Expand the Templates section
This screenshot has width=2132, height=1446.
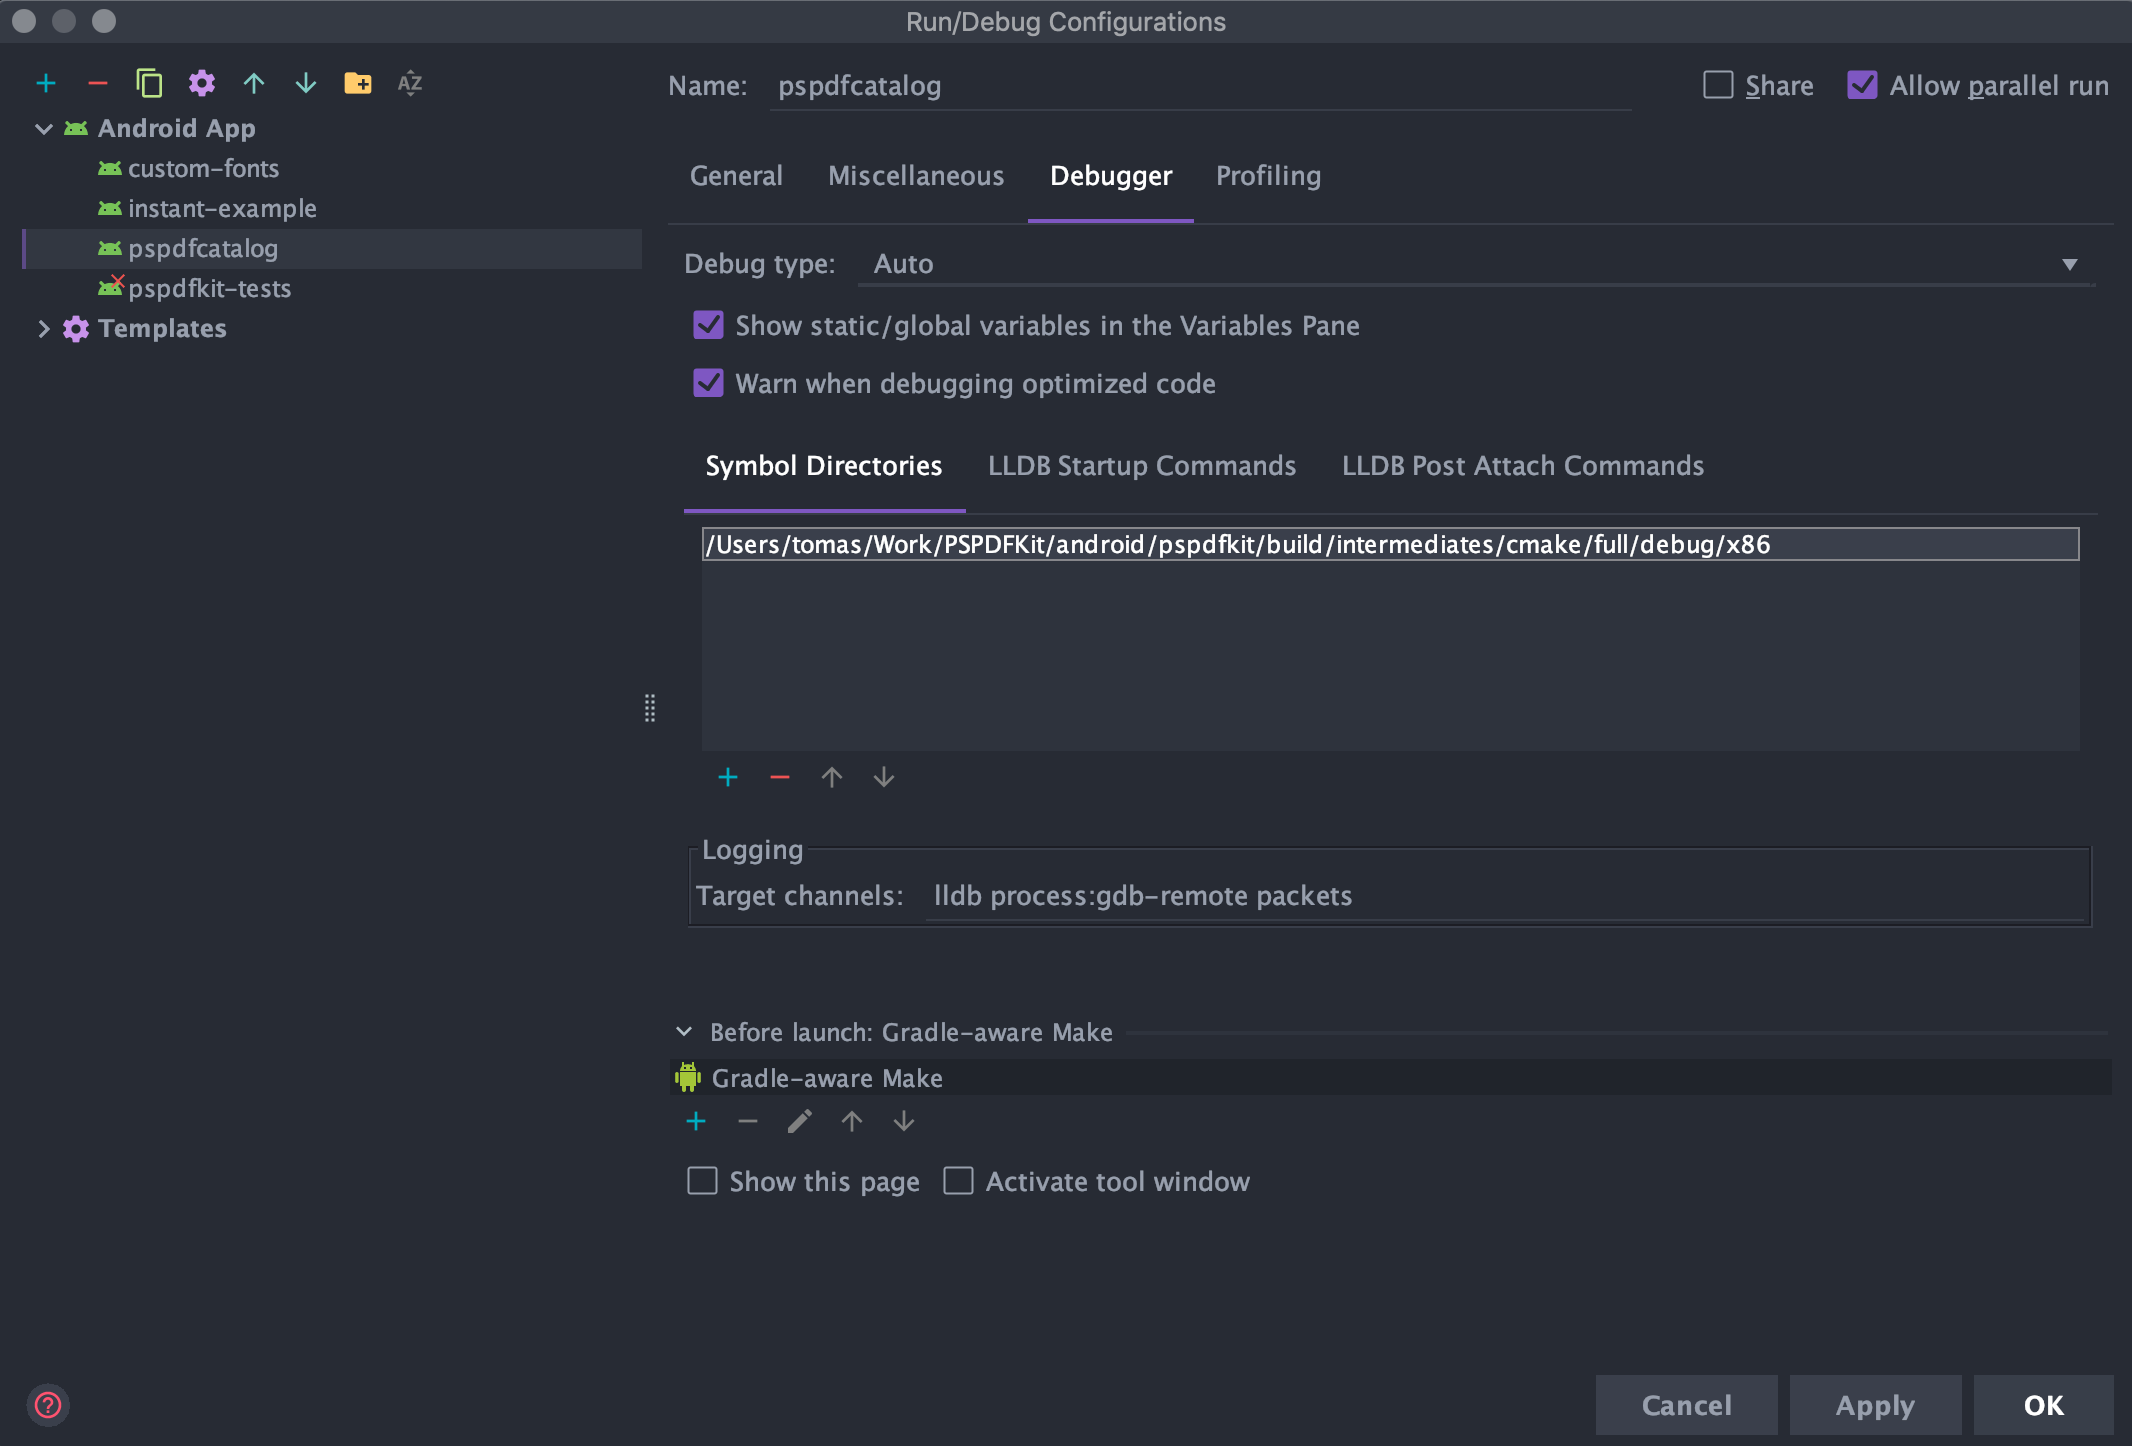pyautogui.click(x=43, y=328)
